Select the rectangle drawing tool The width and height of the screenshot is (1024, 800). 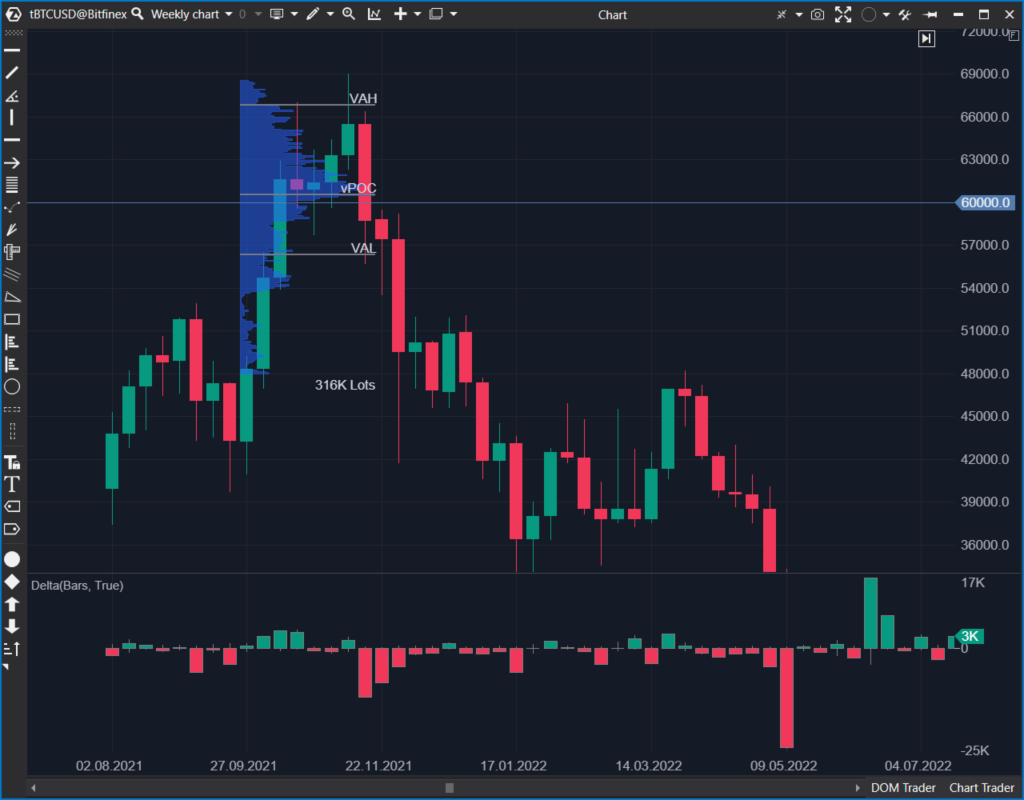coord(12,318)
